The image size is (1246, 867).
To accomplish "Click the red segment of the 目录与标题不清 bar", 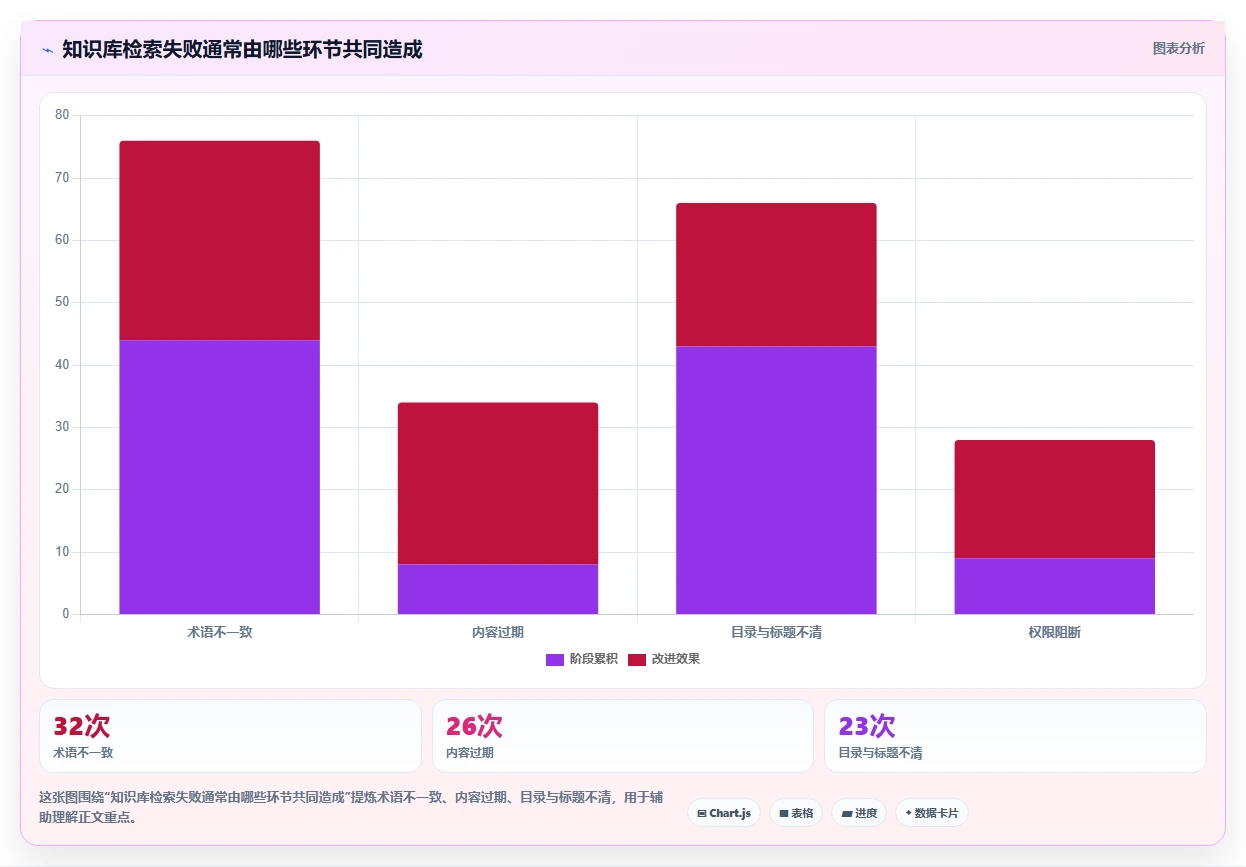I will (x=776, y=275).
